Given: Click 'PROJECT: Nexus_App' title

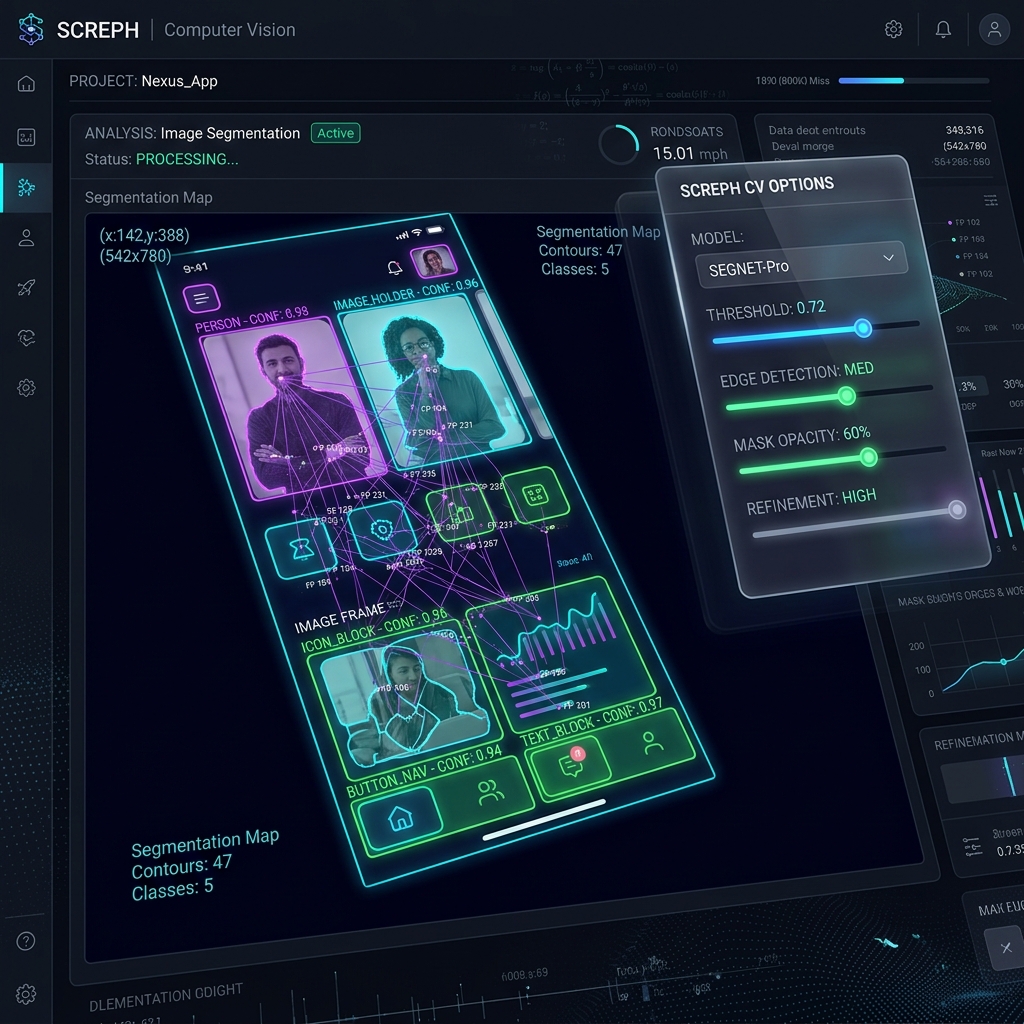Looking at the screenshot, I should click(x=143, y=81).
